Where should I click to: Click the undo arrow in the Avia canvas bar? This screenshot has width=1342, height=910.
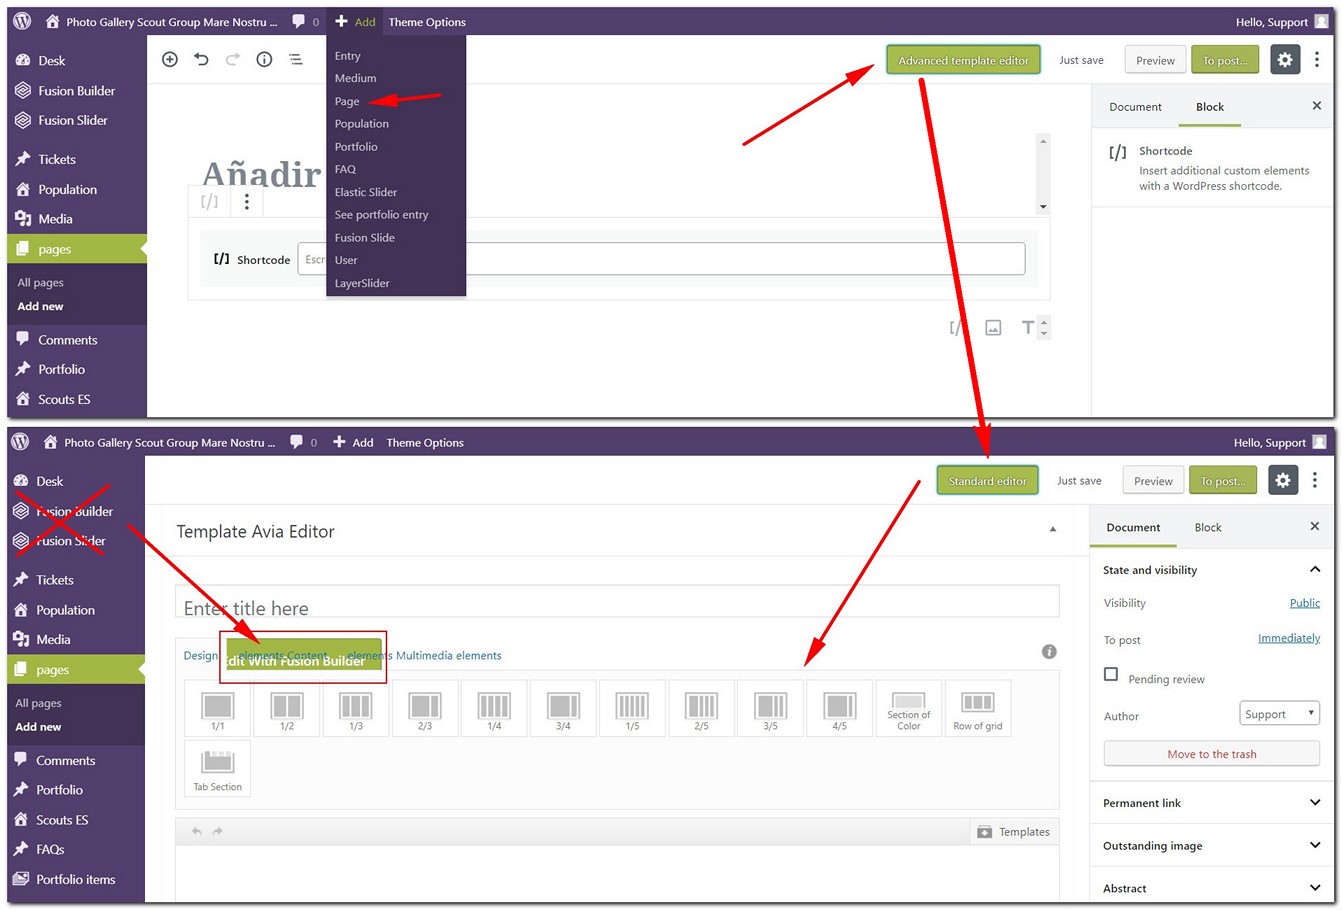click(197, 832)
